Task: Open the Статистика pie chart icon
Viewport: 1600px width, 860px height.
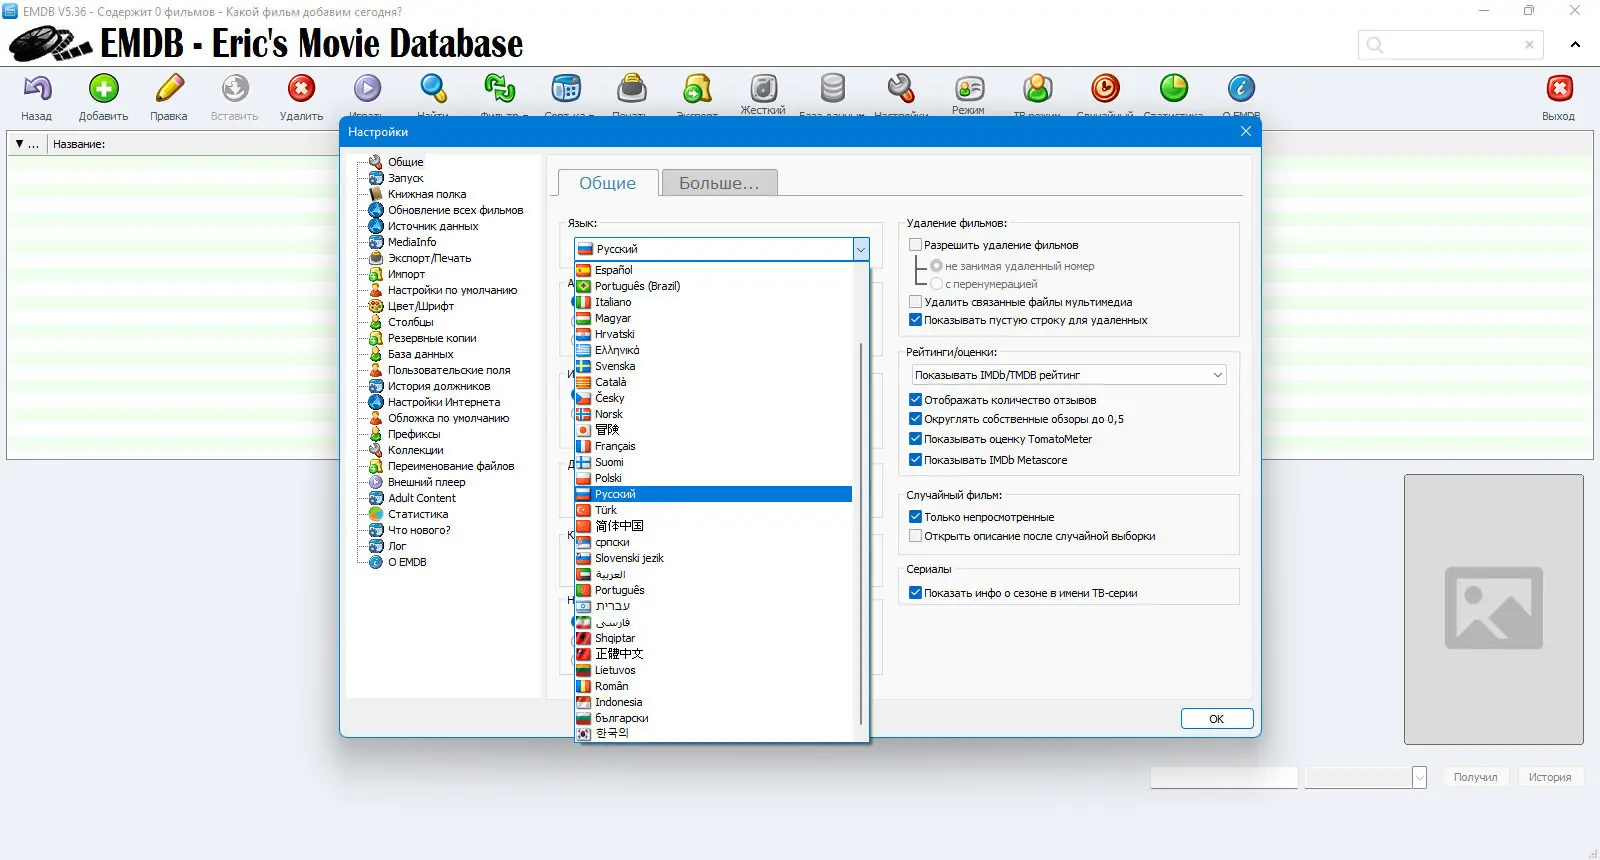Action: point(1173,89)
